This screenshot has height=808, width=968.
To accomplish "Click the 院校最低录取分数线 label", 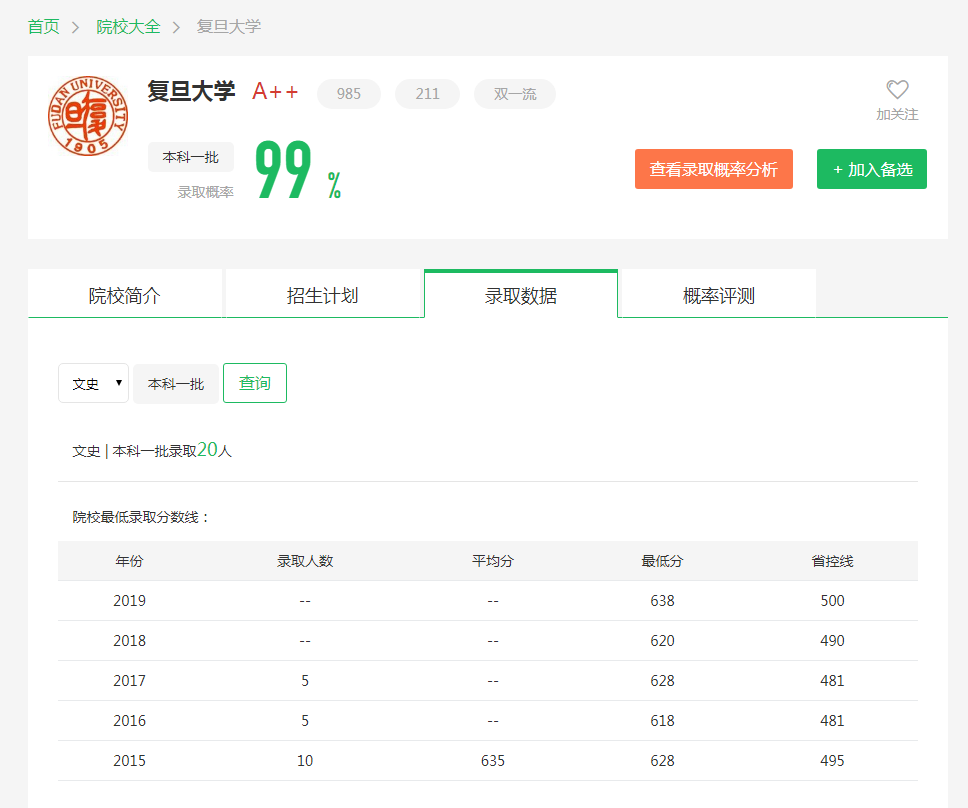I will [x=141, y=517].
